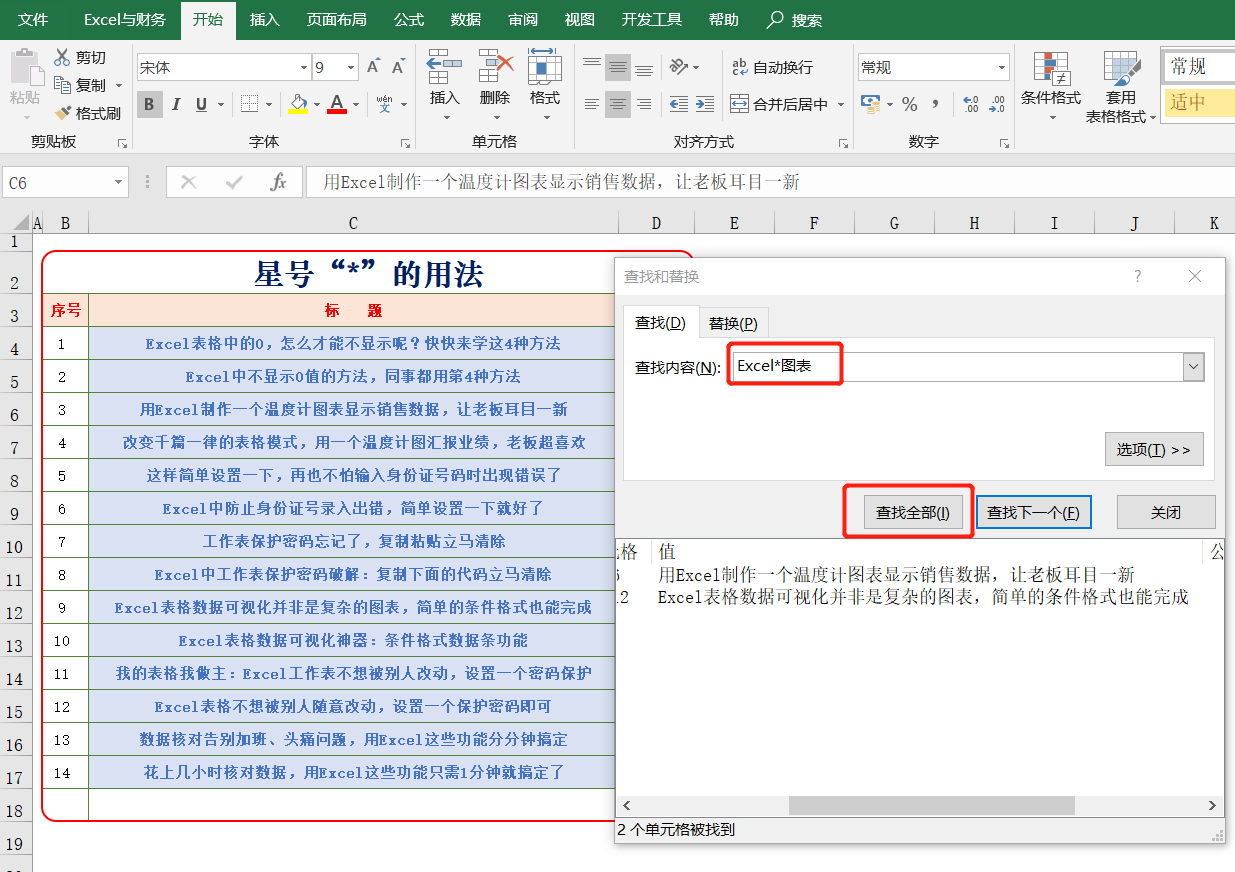Click the decrease indent icon
1235x872 pixels.
[679, 104]
